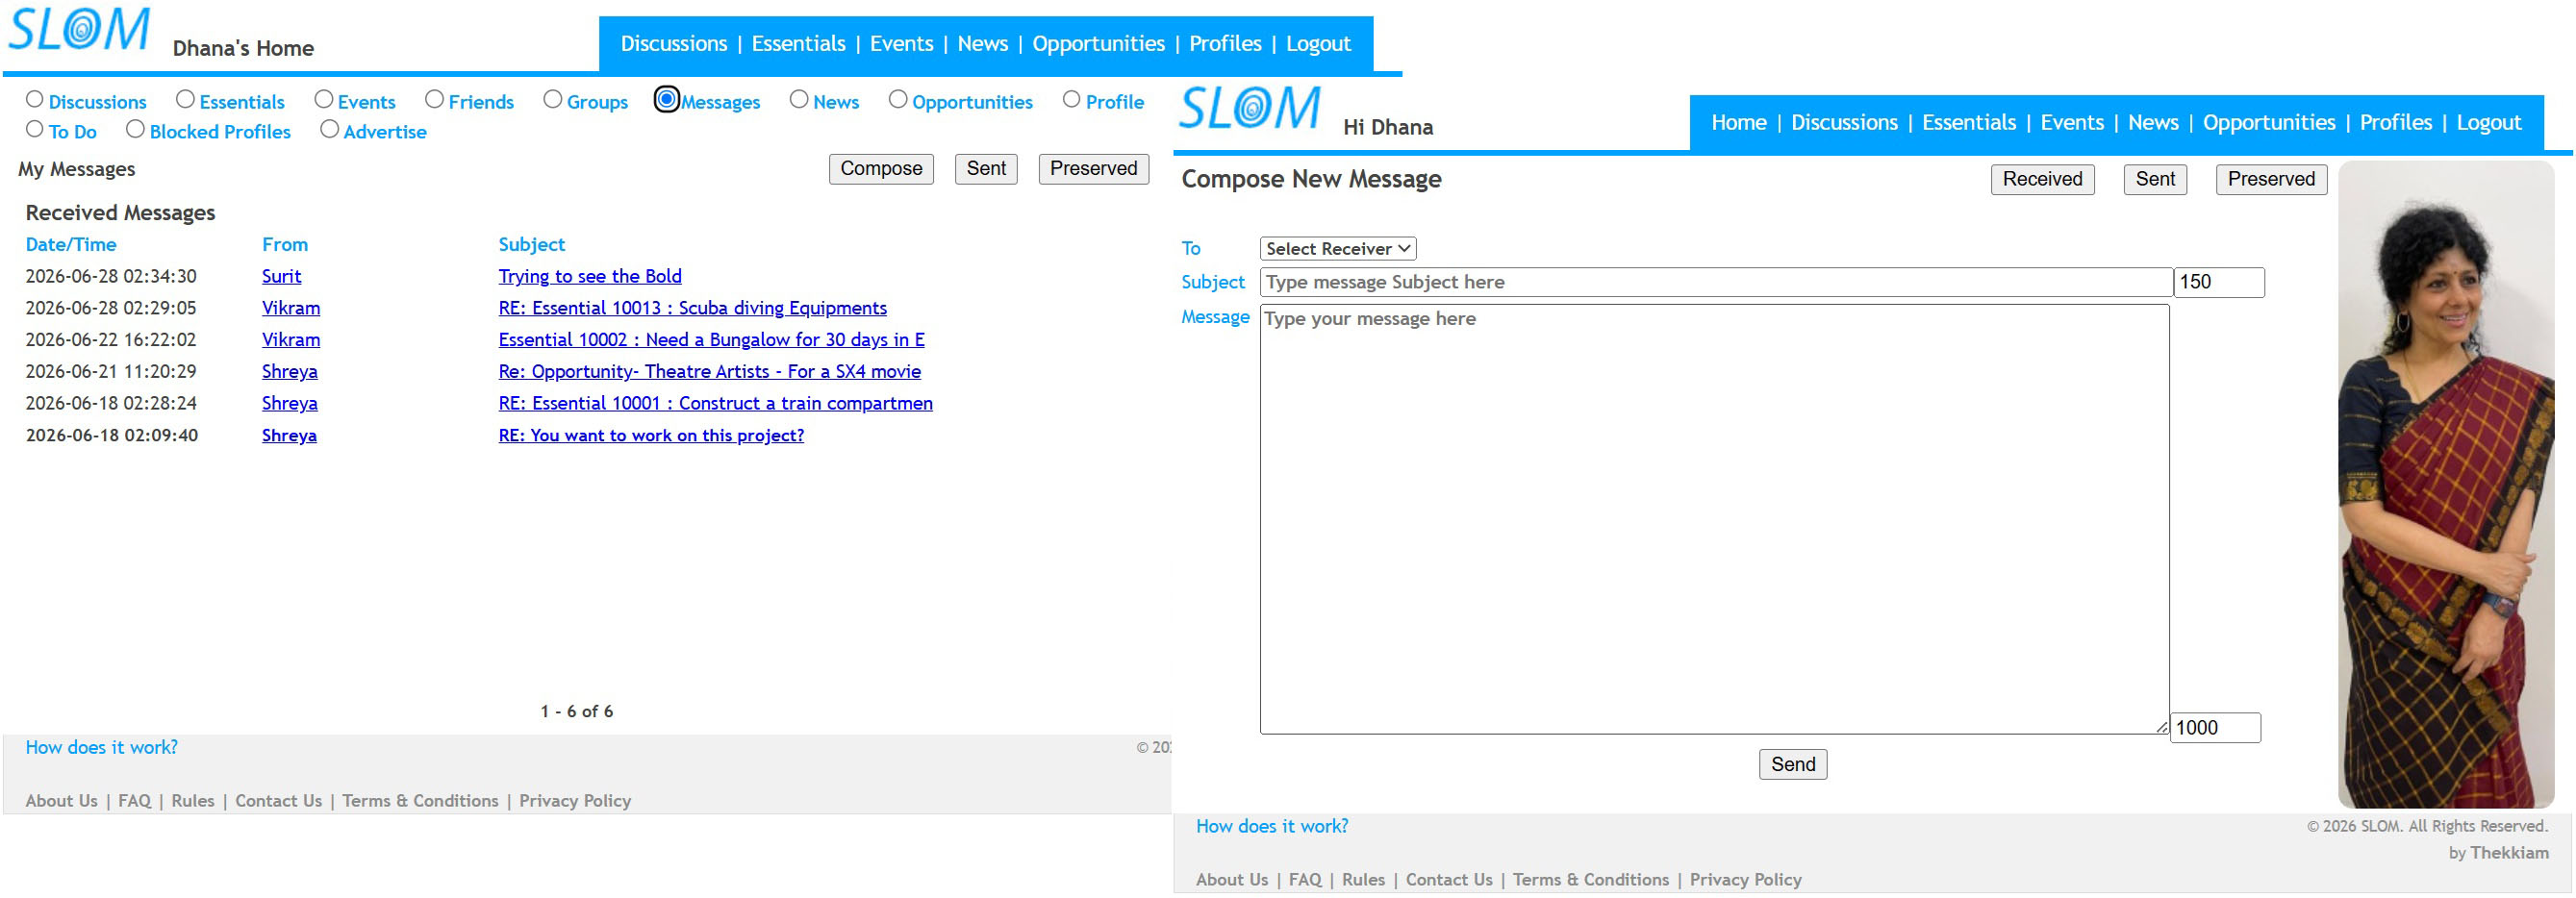
Task: Open 'Construct a train compartmen' message
Action: (x=716, y=404)
